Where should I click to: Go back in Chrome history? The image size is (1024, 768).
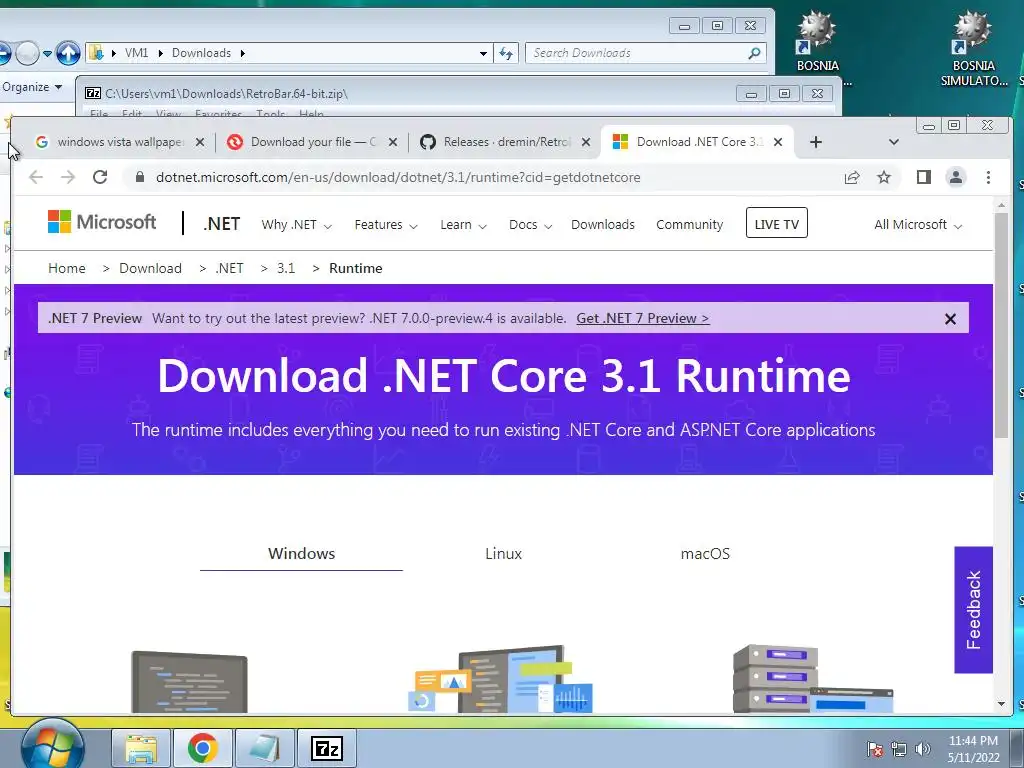(x=36, y=177)
